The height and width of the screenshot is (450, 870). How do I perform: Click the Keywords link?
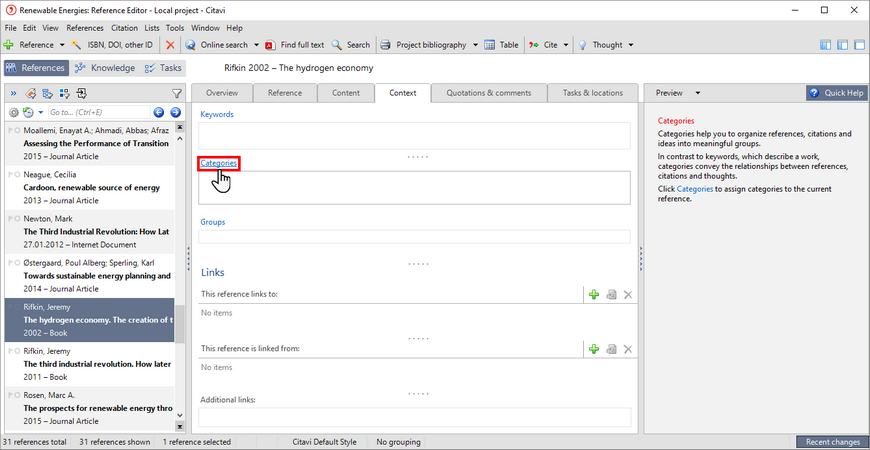click(217, 114)
